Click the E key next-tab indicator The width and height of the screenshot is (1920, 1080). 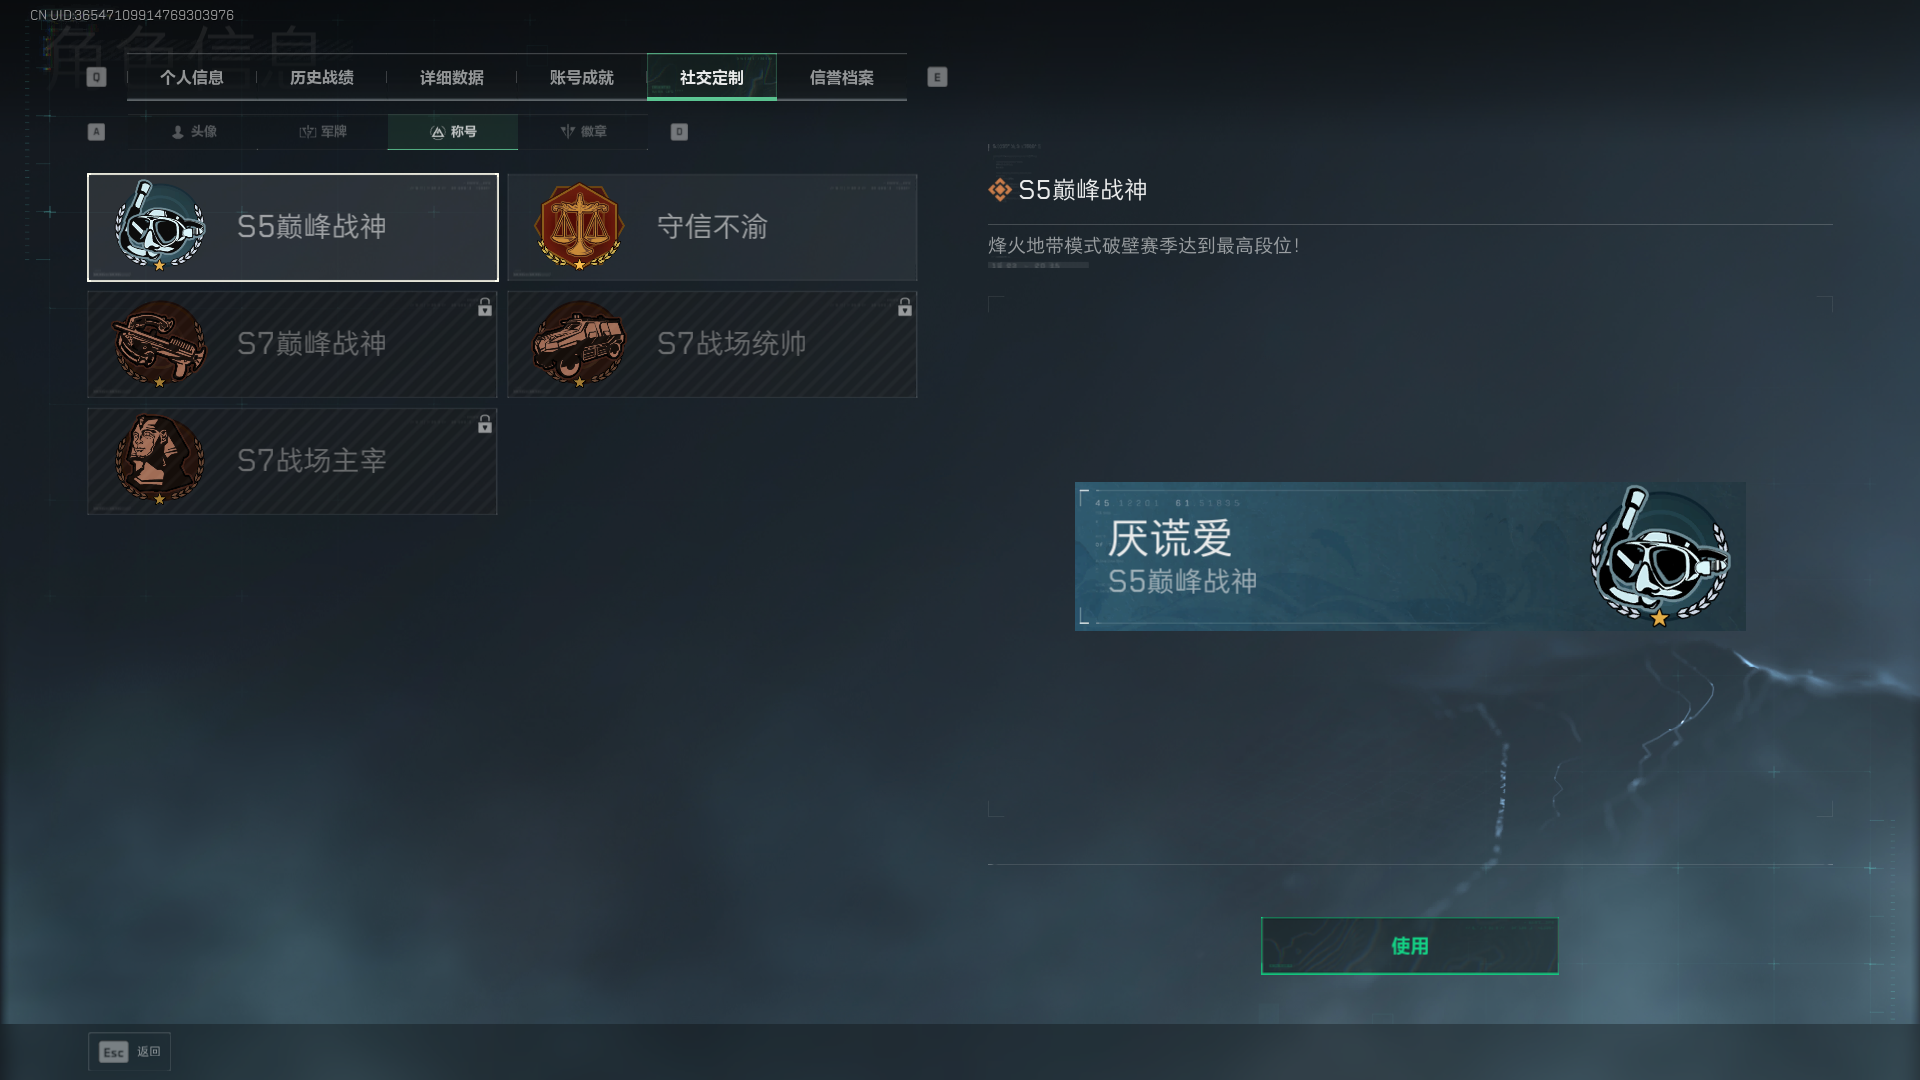[x=937, y=77]
